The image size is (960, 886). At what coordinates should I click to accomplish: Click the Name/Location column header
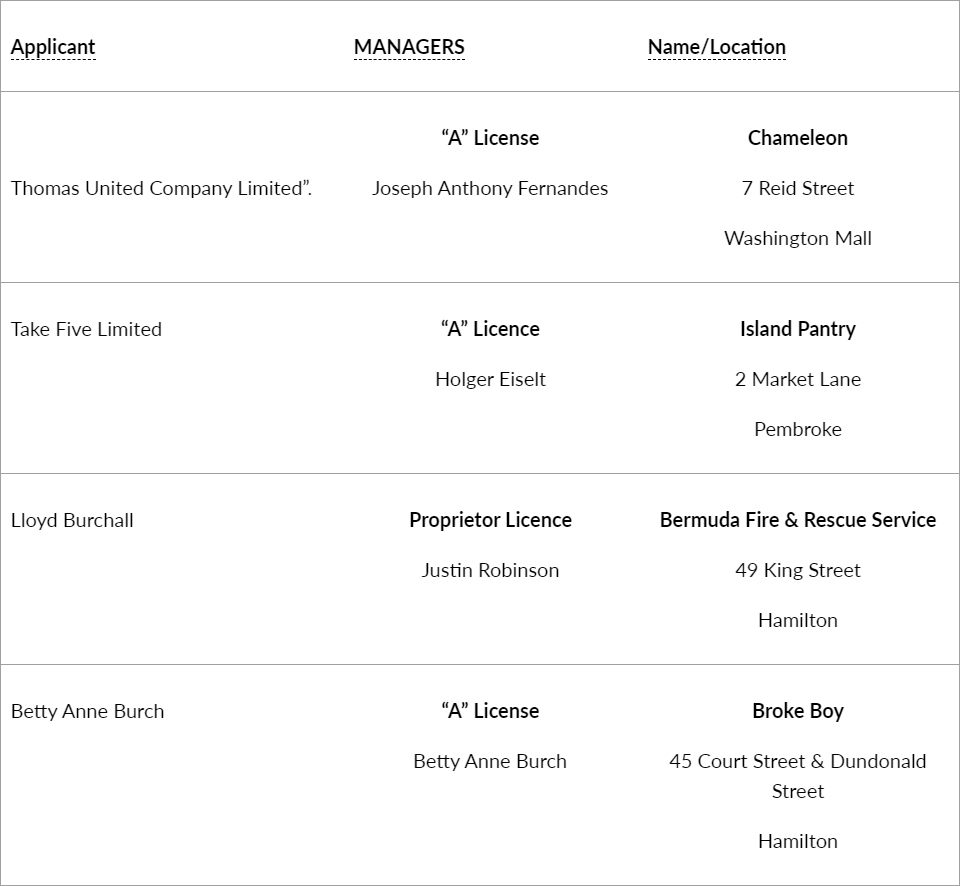pos(716,47)
